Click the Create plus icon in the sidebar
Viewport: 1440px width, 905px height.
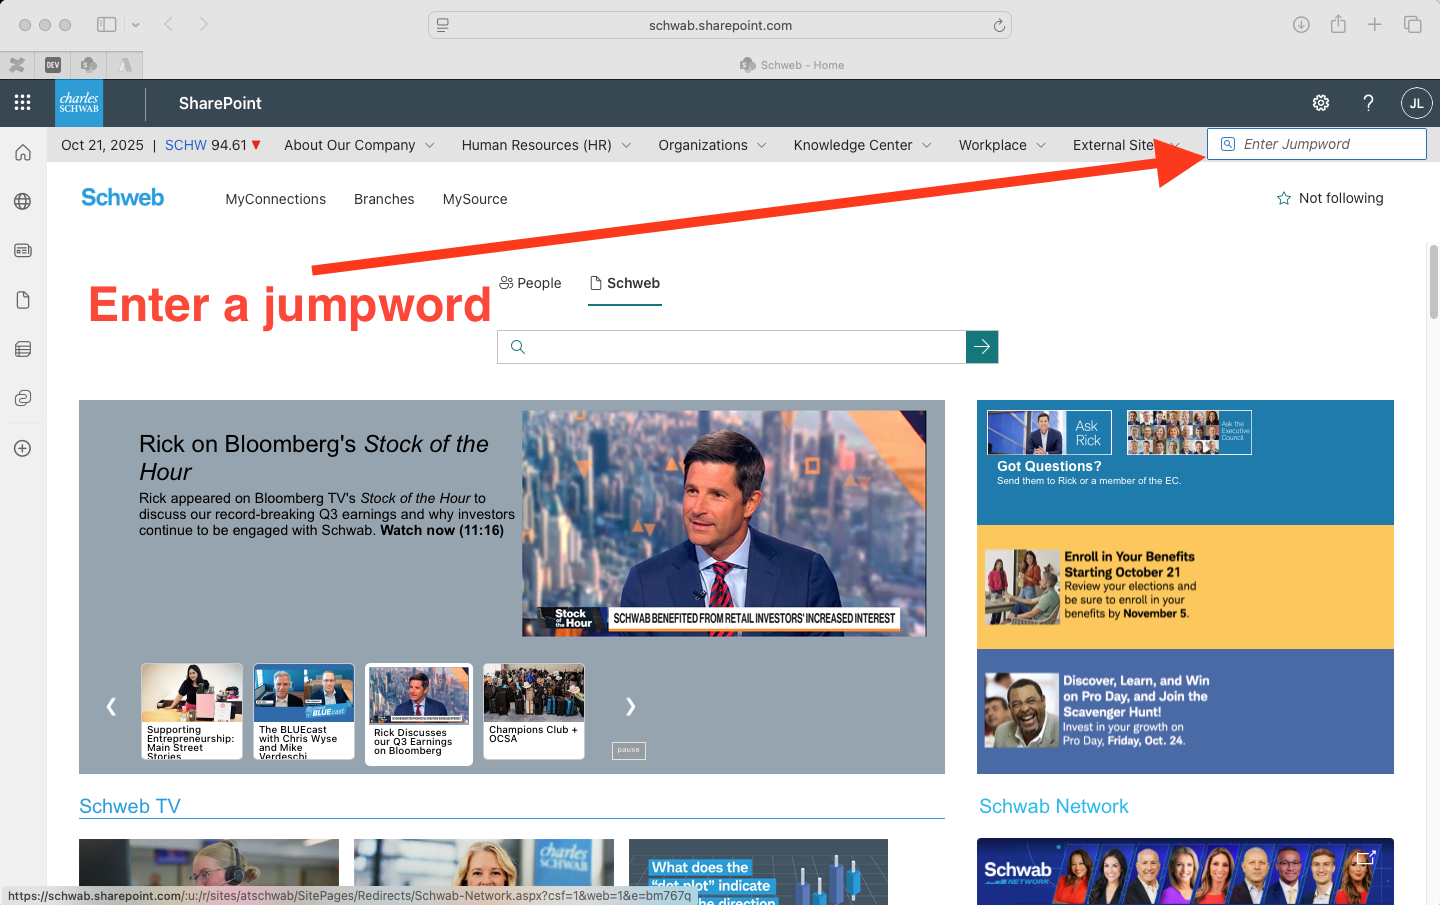tap(22, 448)
